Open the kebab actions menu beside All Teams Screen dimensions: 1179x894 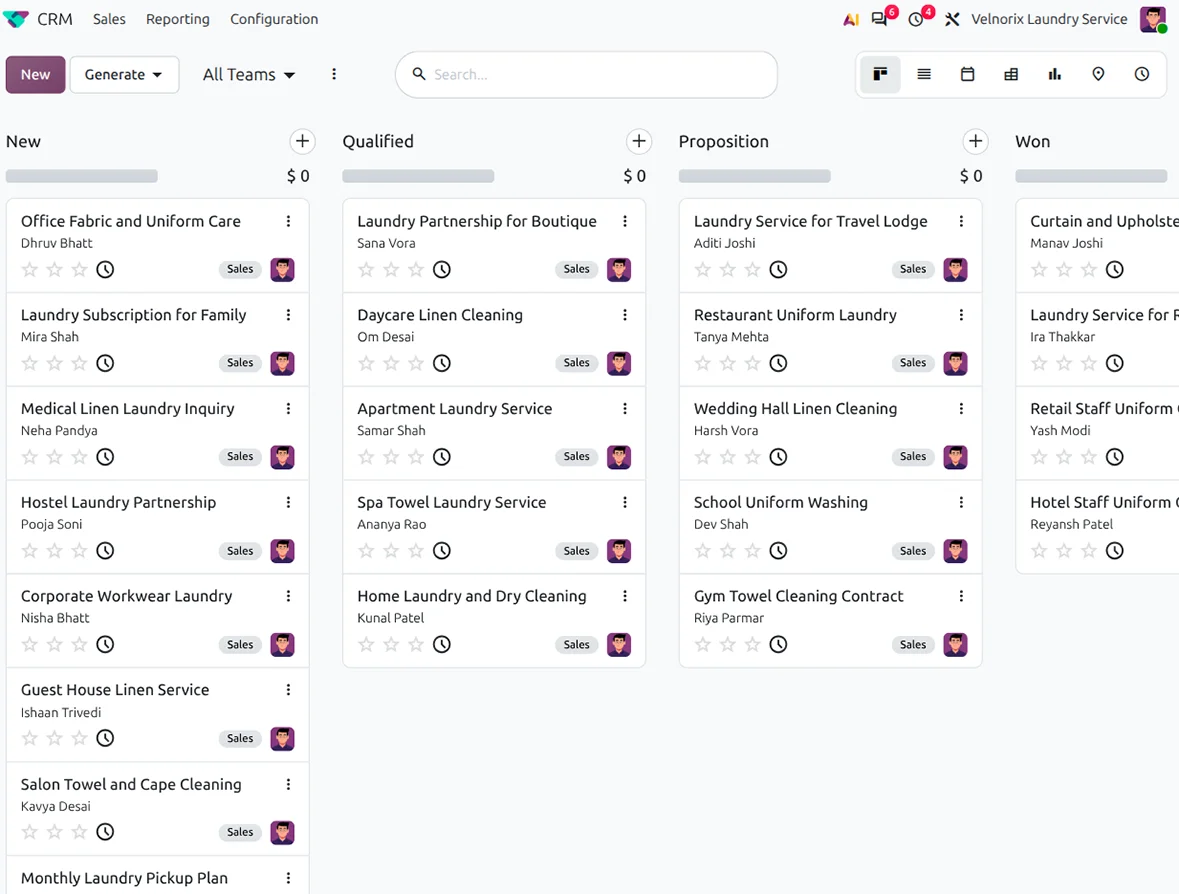(x=334, y=74)
